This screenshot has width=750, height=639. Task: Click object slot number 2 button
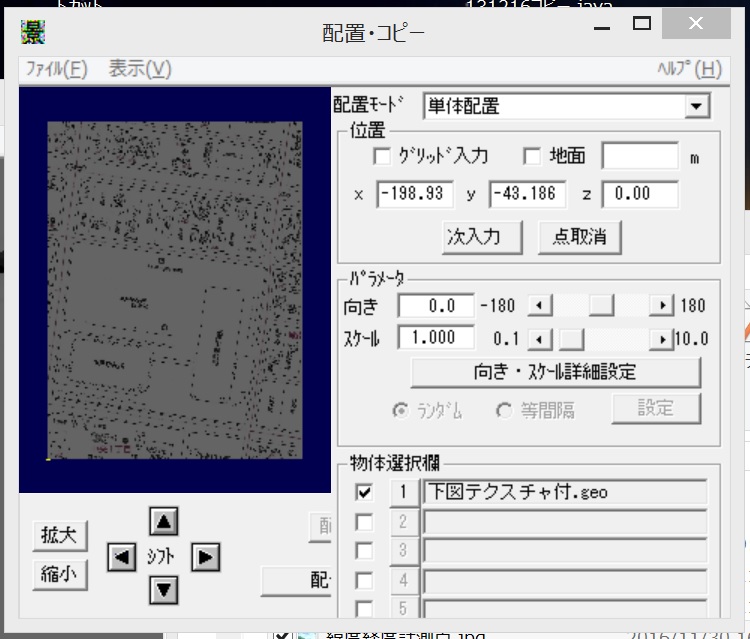(404, 522)
